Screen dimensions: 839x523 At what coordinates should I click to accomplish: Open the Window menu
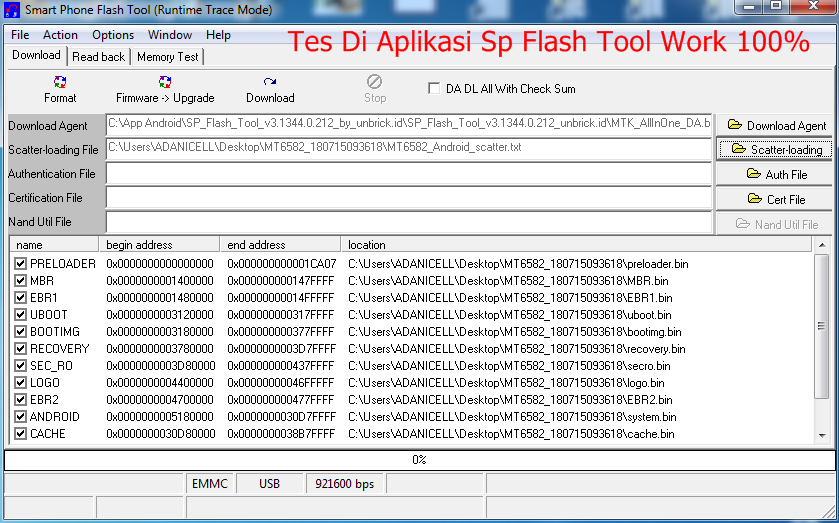(x=170, y=35)
